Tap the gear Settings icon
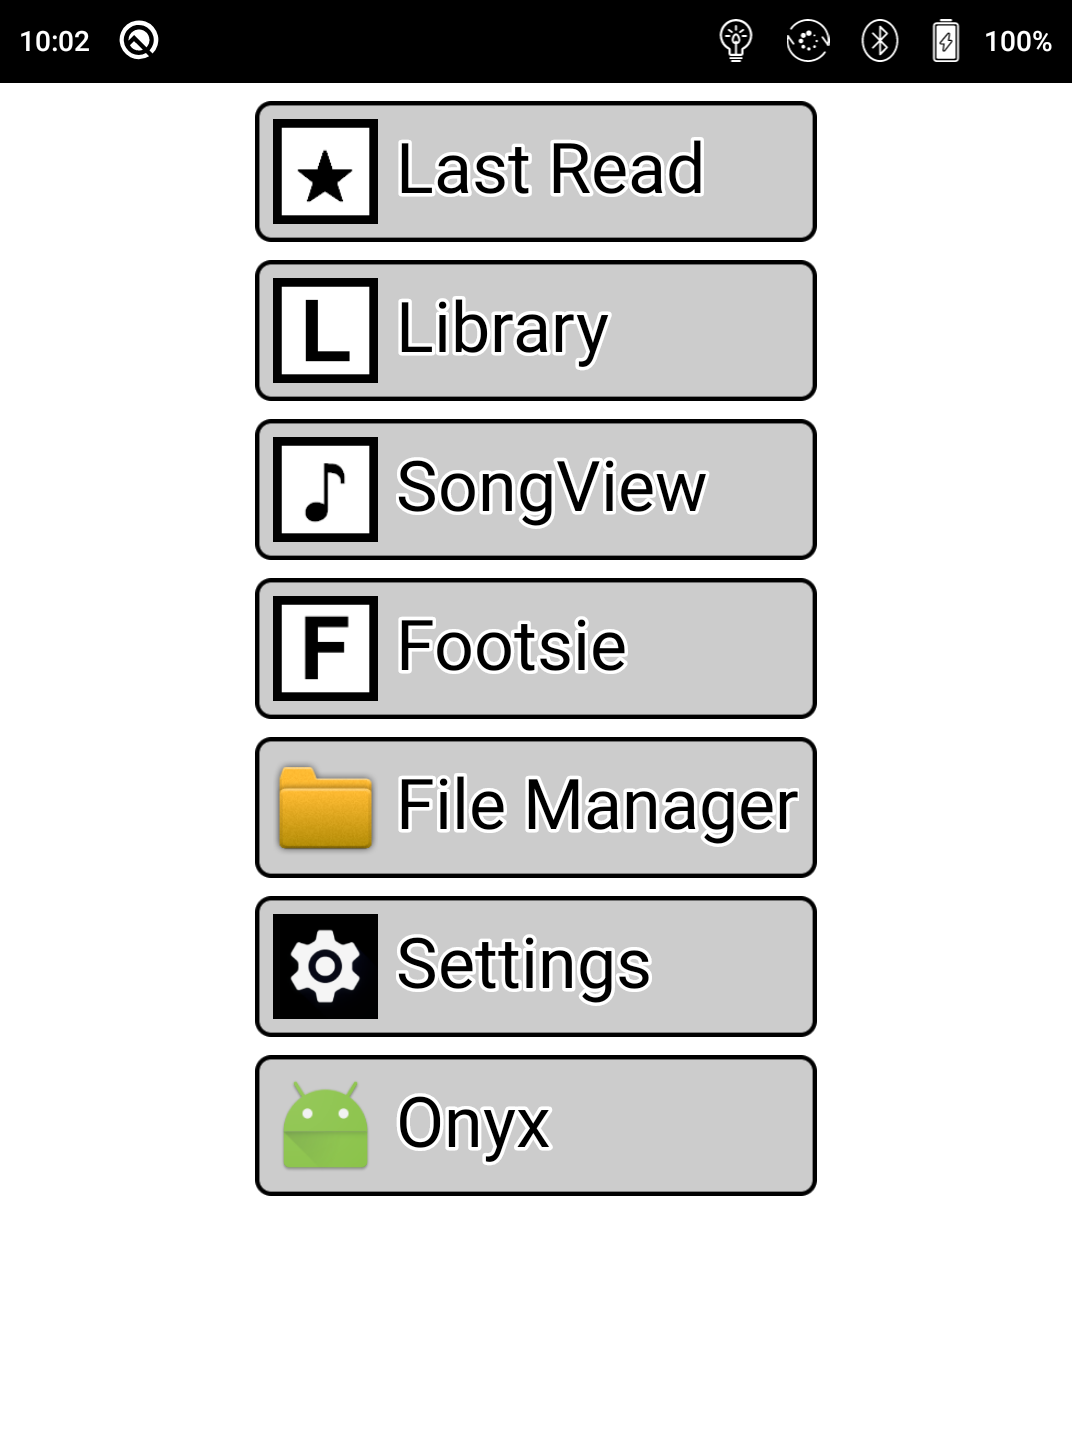The width and height of the screenshot is (1072, 1448). [325, 967]
